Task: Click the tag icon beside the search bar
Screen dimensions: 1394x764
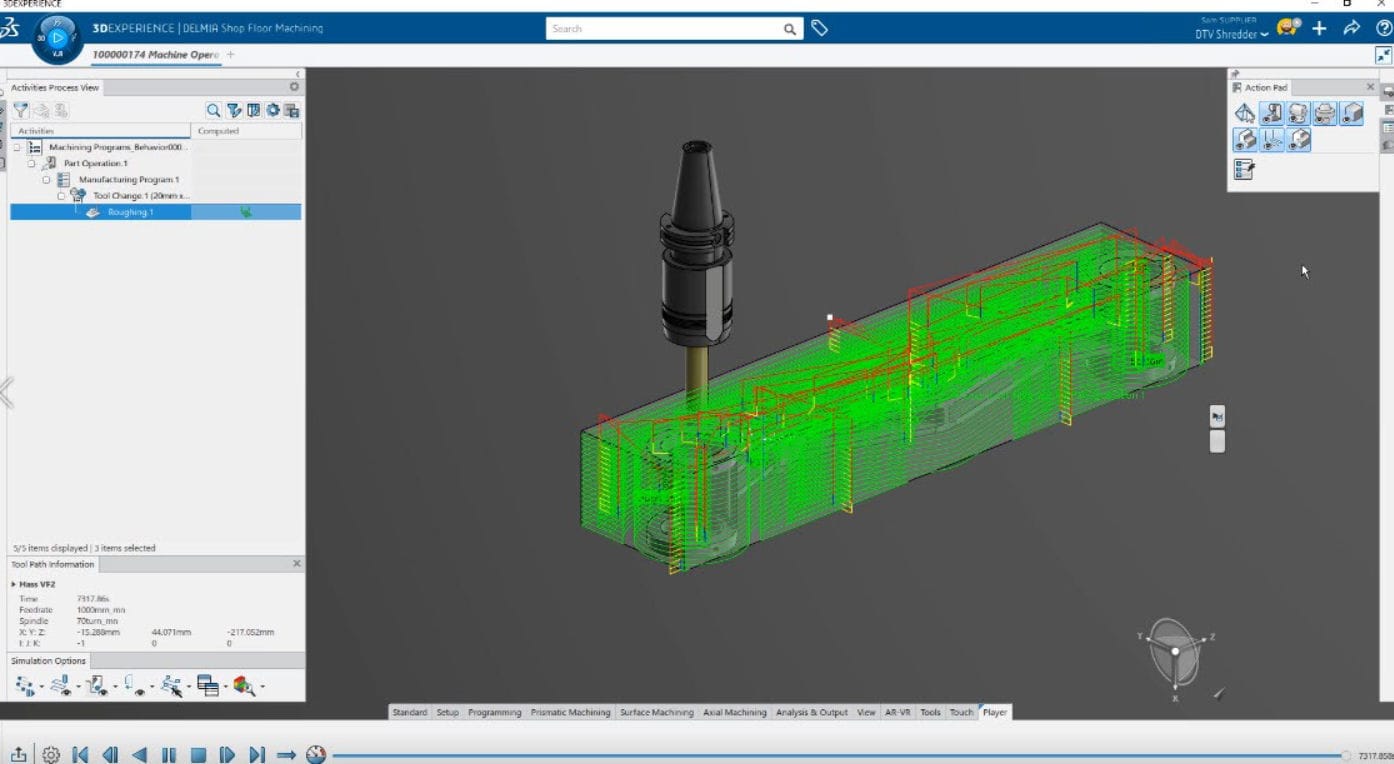Action: tap(820, 29)
